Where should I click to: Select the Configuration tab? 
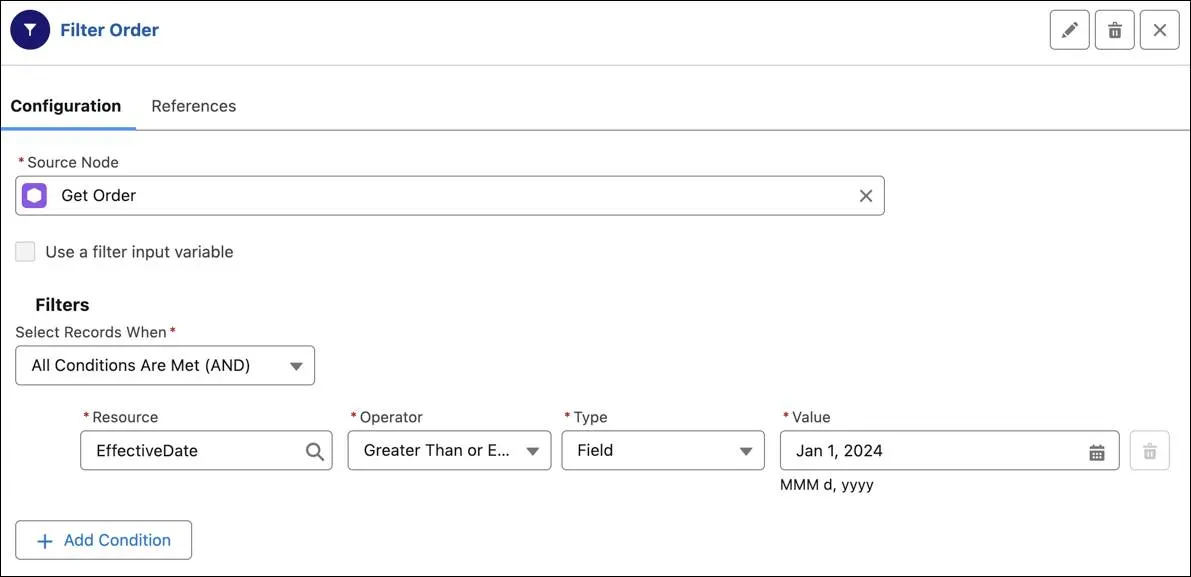[66, 106]
